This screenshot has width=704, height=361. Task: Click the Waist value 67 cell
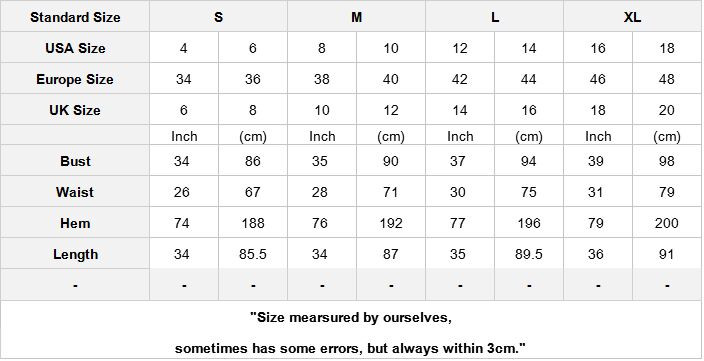tap(253, 192)
